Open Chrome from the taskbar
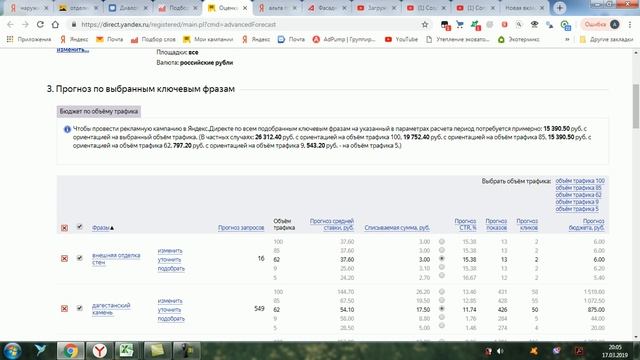 tap(70, 351)
